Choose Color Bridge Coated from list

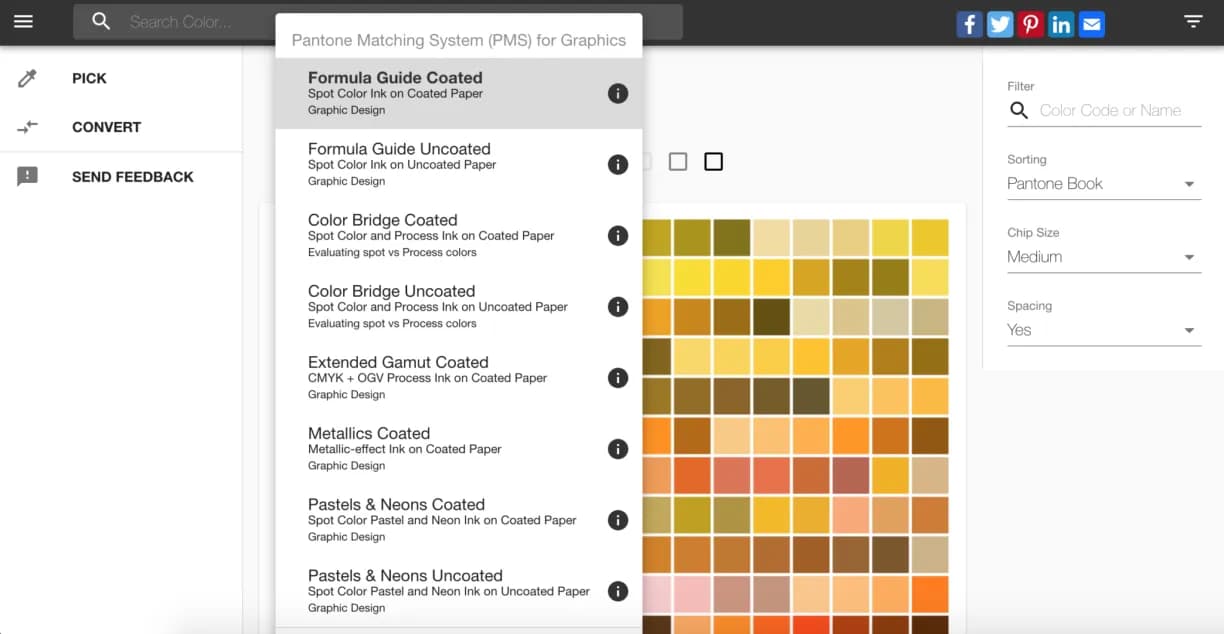point(459,235)
